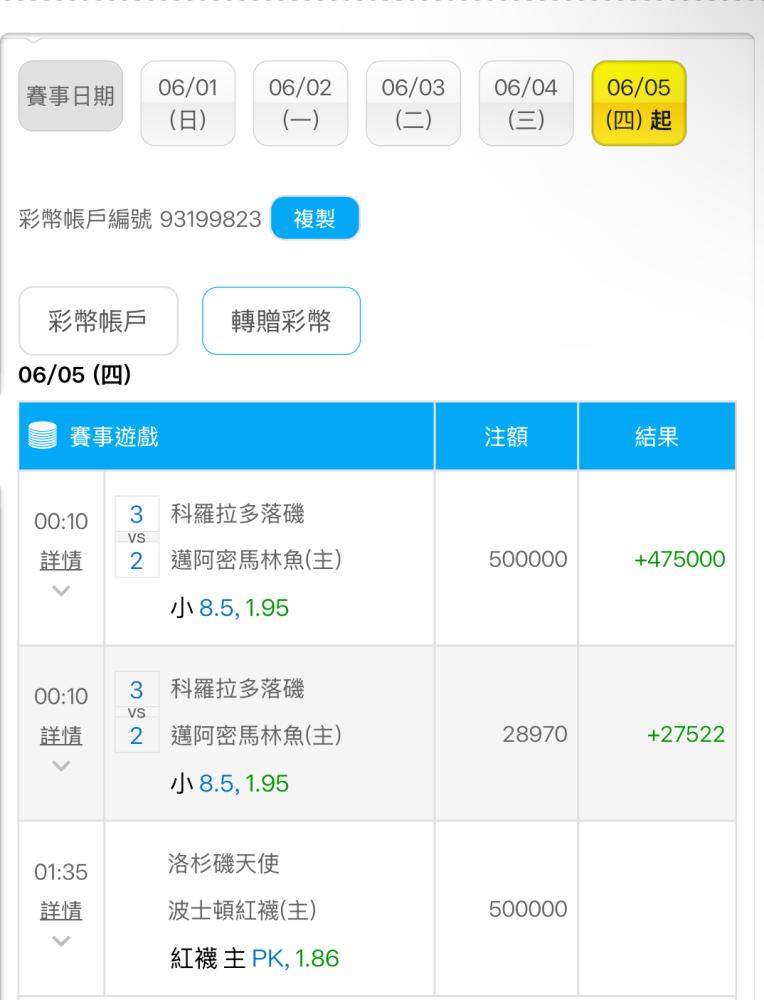Click the 結果 column header
Image resolution: width=764 pixels, height=1000 pixels.
657,436
